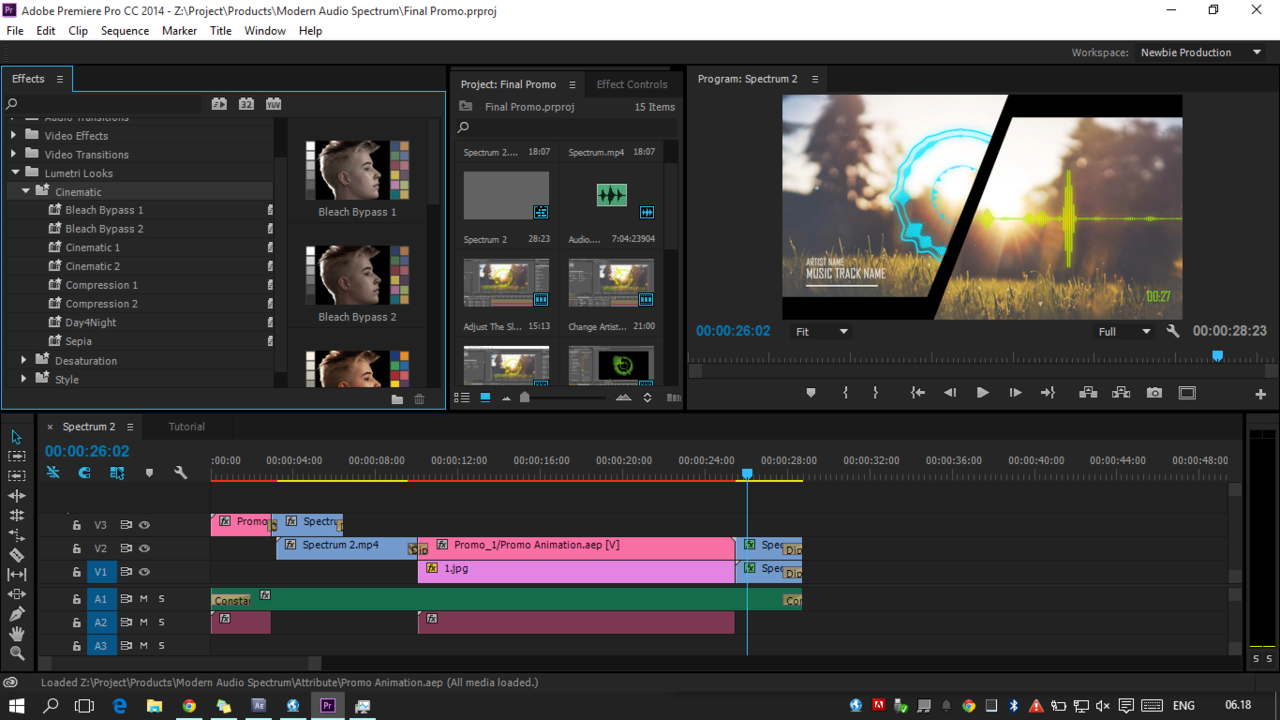
Task: Go to Out point
Action: tap(1048, 393)
